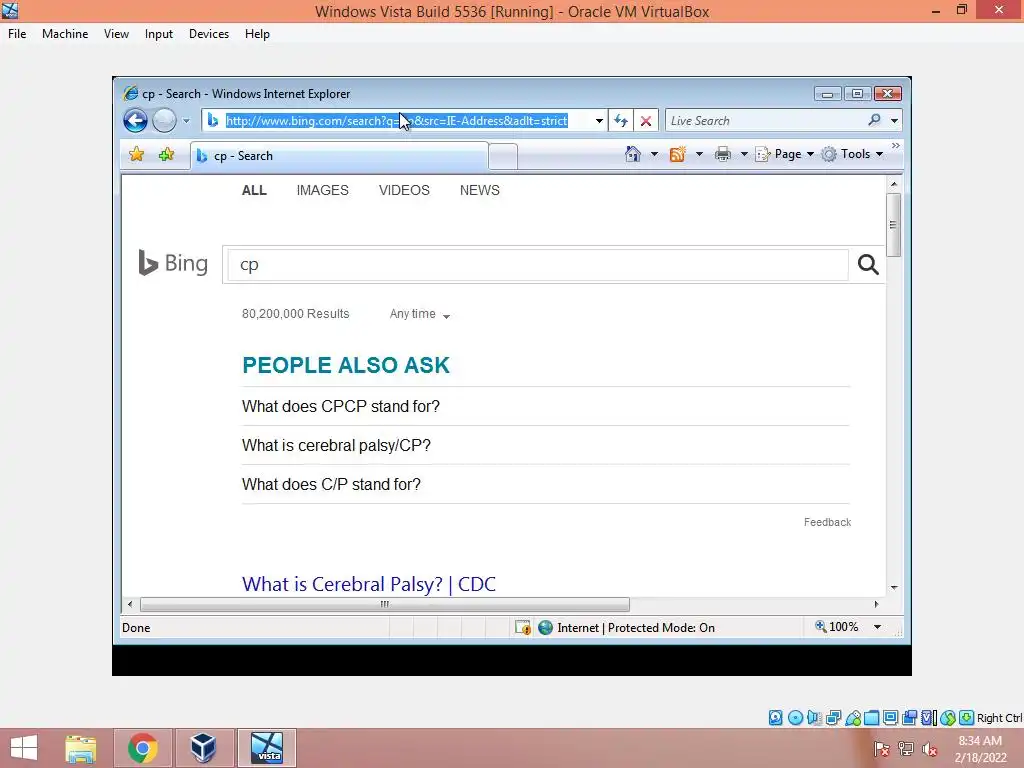Image resolution: width=1024 pixels, height=768 pixels.
Task: Click the 'Internet | Protected Mode: On' zone text
Action: (635, 628)
